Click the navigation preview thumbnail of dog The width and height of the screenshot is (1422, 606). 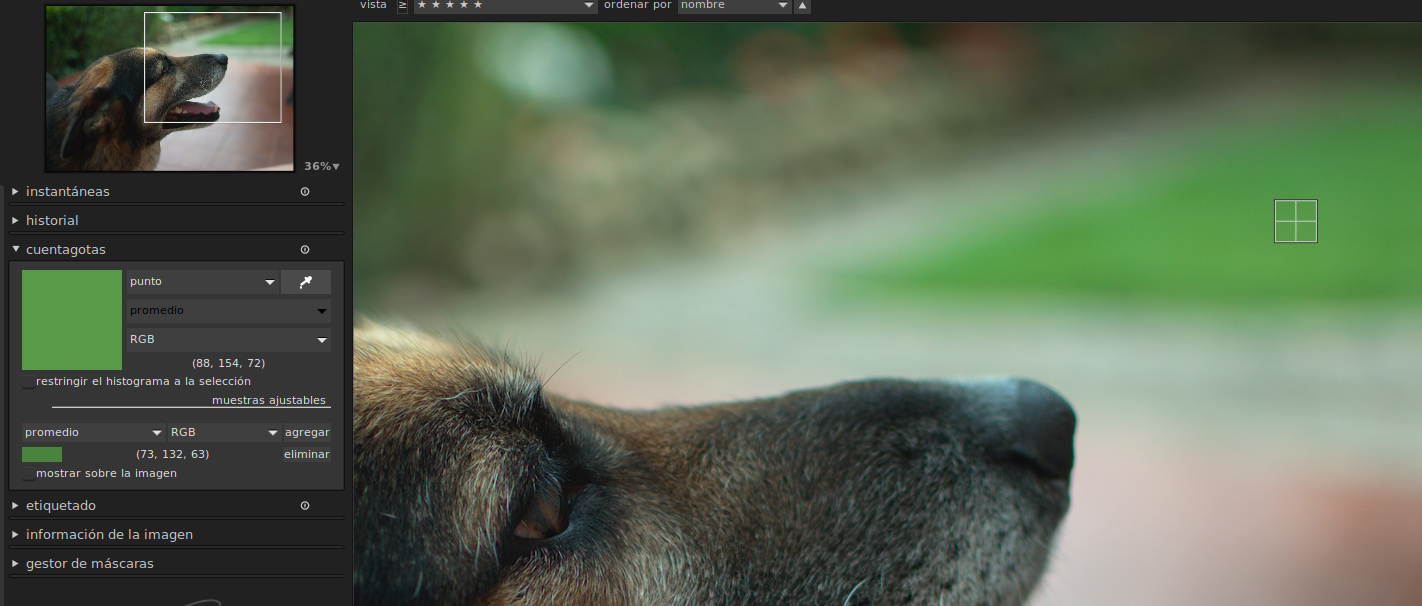pos(170,88)
